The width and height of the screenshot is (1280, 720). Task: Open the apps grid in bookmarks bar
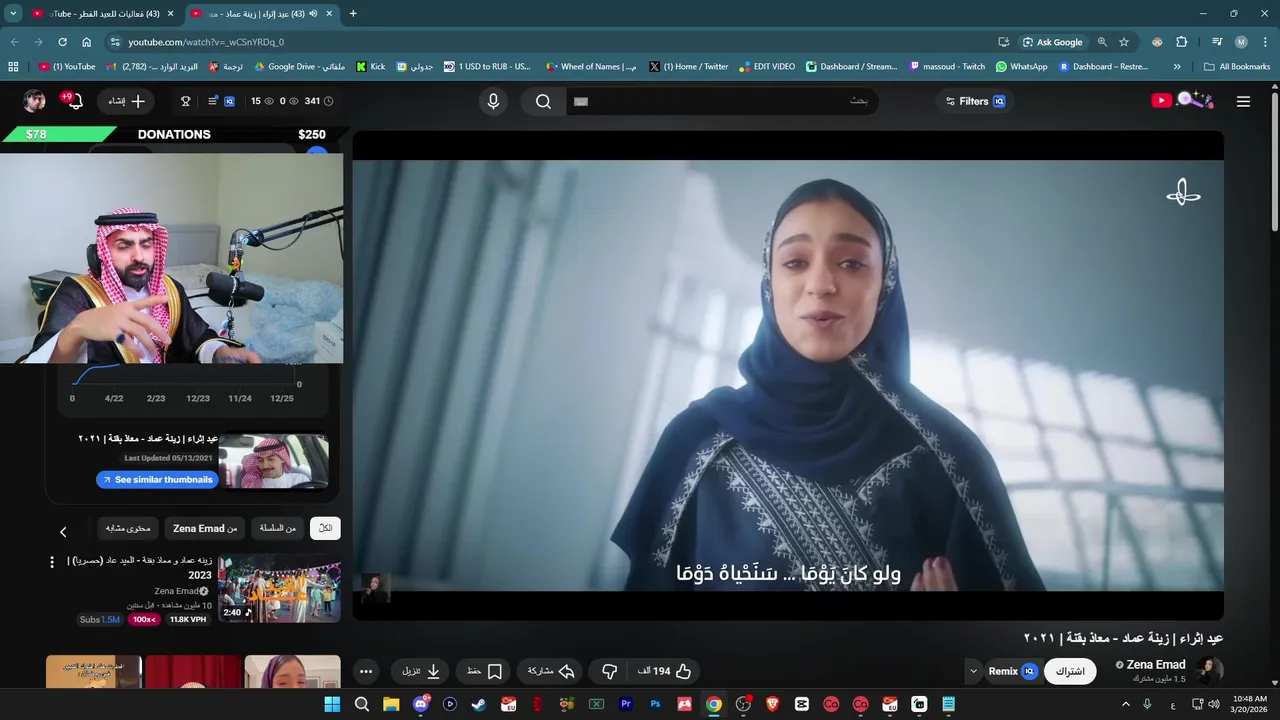click(x=13, y=67)
